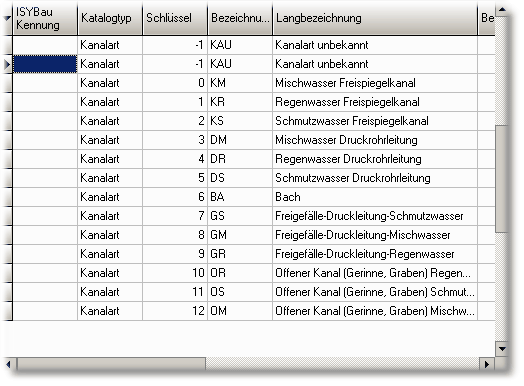Open the sort arrow beside ISYBau Kennung
The image size is (524, 386).
7,18
